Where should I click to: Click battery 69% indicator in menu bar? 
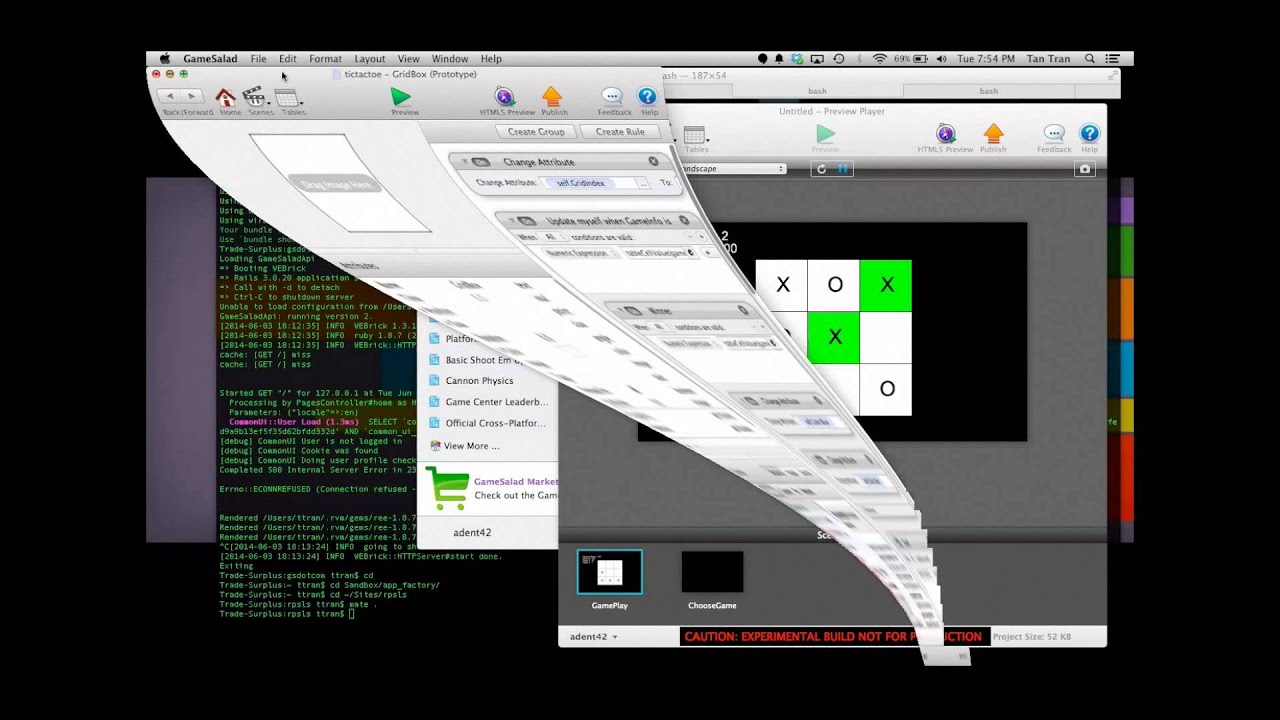click(x=911, y=59)
